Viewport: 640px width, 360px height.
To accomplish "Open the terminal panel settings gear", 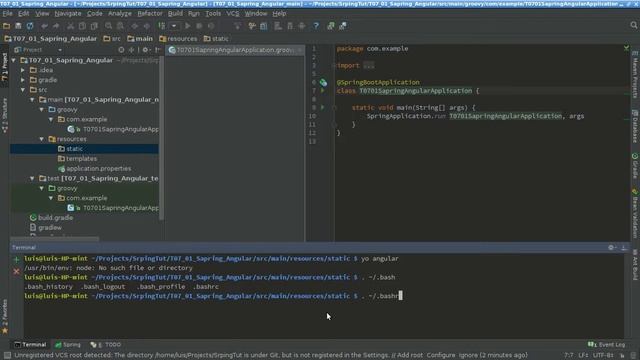I will coord(611,247).
